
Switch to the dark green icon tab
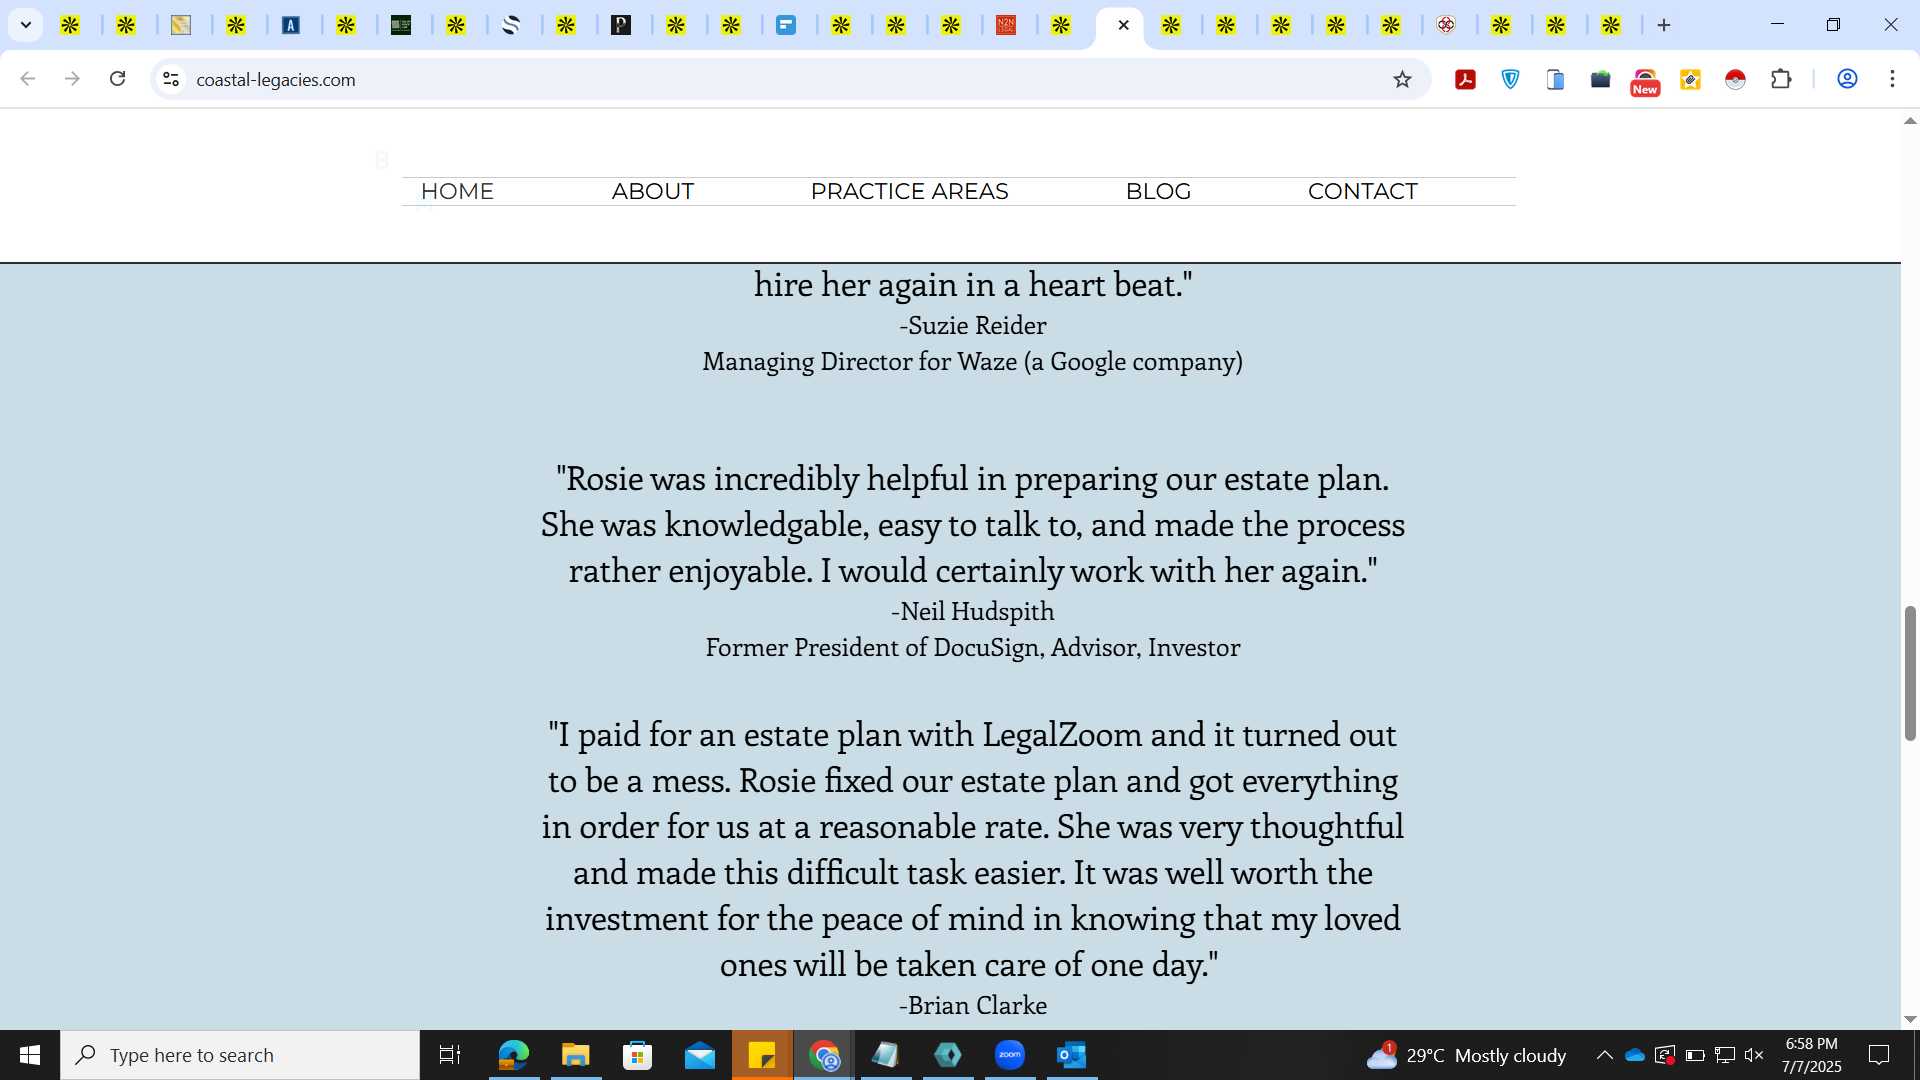(x=401, y=26)
